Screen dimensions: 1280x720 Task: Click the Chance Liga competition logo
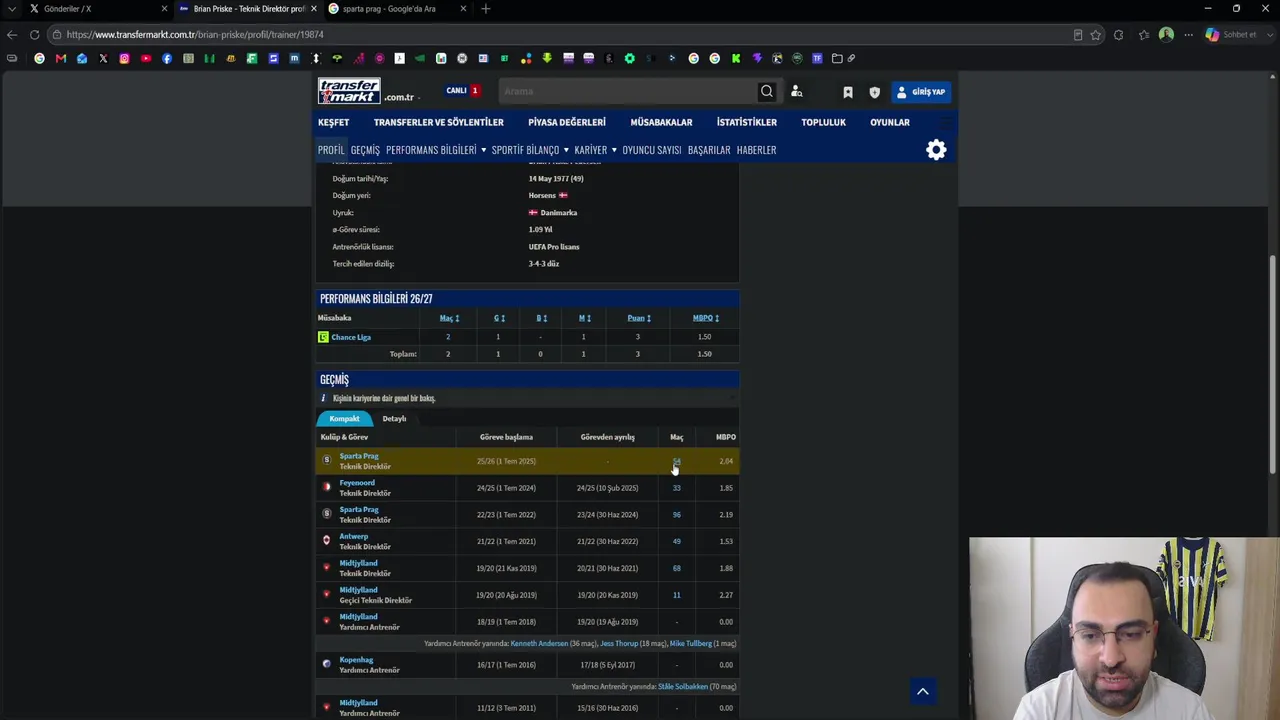pyautogui.click(x=323, y=337)
